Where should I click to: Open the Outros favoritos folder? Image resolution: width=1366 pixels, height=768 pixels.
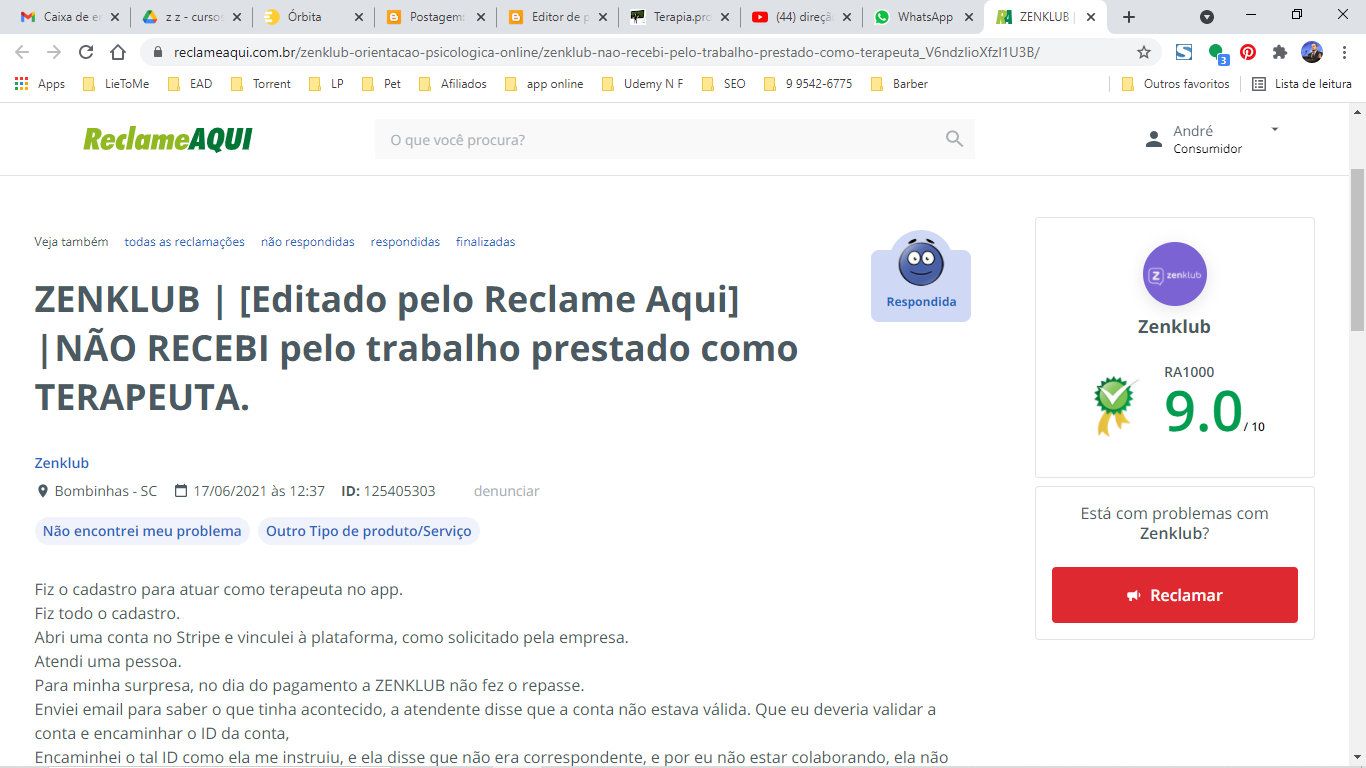(1176, 84)
